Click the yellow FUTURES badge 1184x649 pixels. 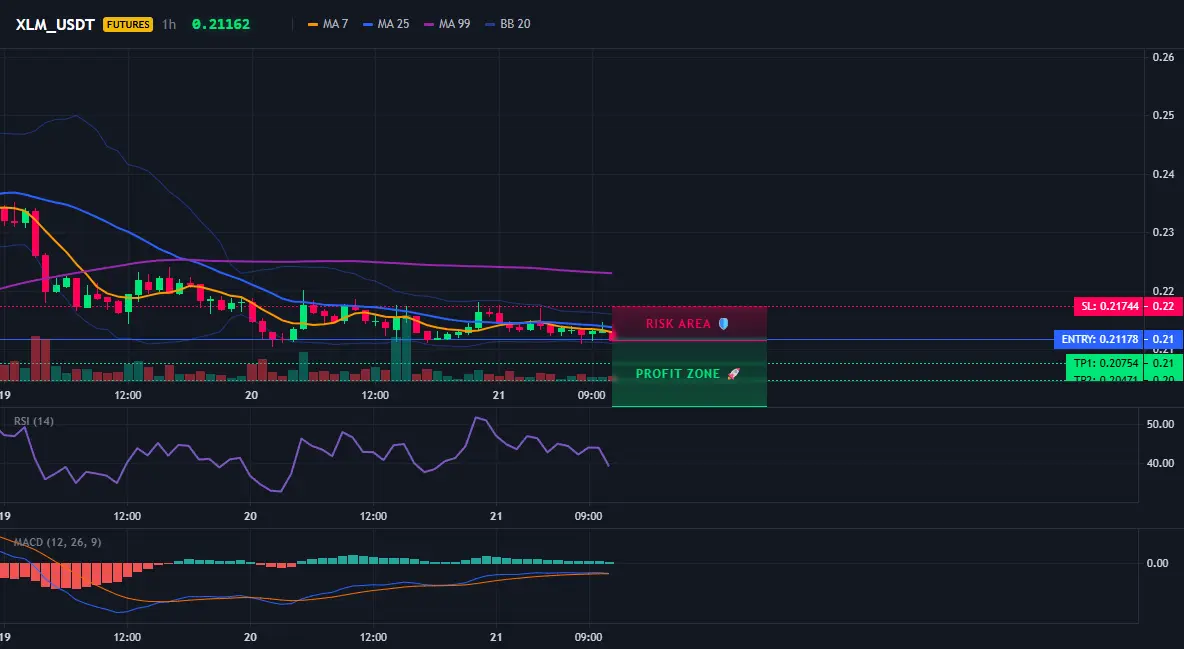128,24
